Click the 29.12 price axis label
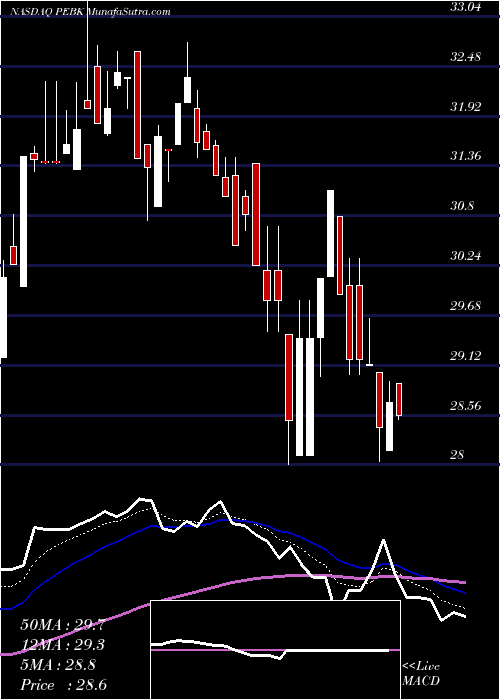This screenshot has height=700, width=500. [467, 356]
